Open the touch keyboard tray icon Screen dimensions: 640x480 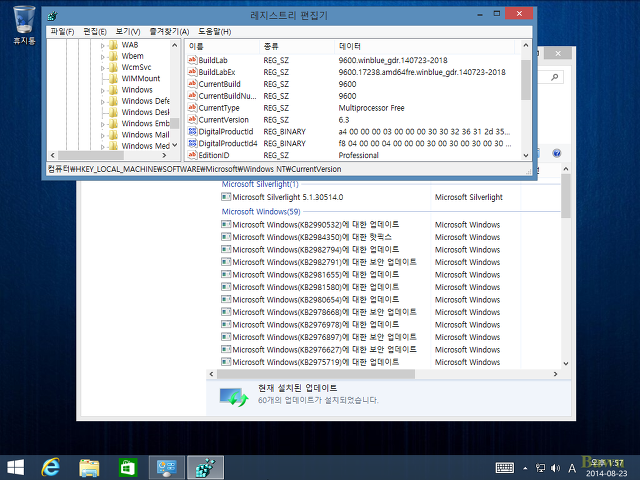coord(504,468)
